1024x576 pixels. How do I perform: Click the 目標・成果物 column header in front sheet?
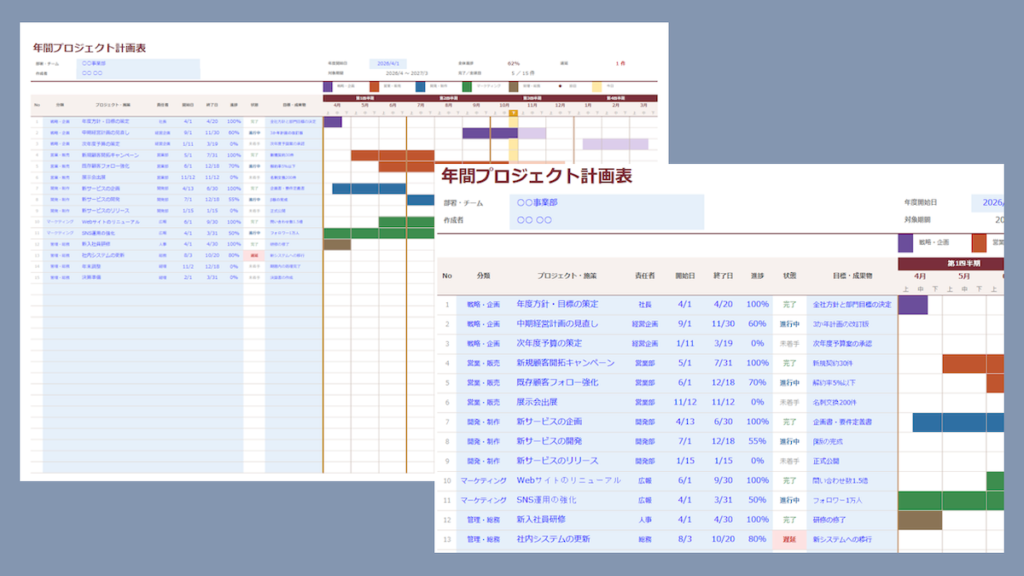click(852, 276)
